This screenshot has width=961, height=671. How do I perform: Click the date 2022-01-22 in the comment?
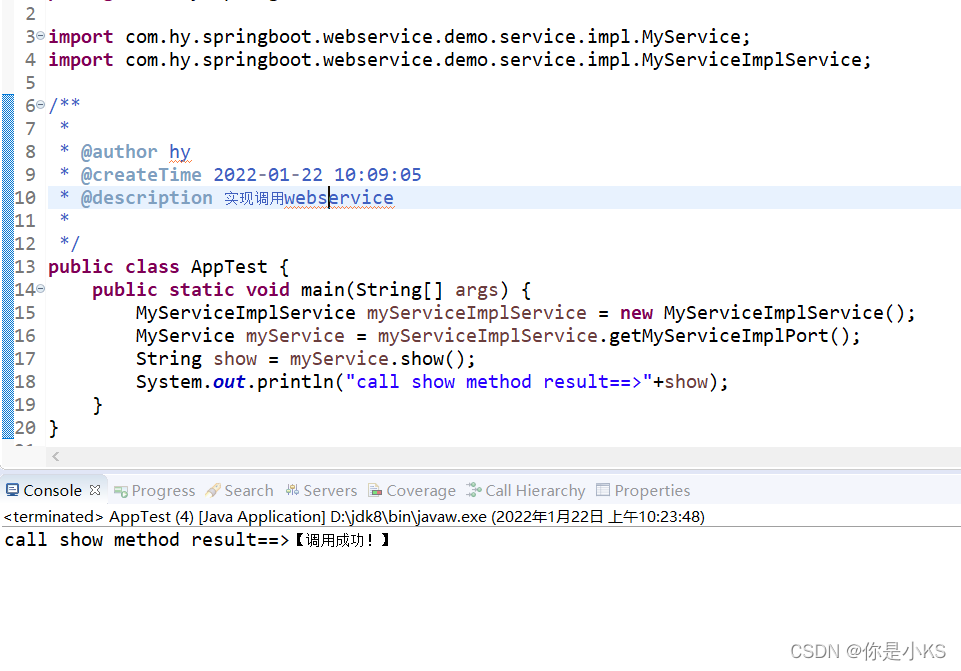(x=268, y=175)
